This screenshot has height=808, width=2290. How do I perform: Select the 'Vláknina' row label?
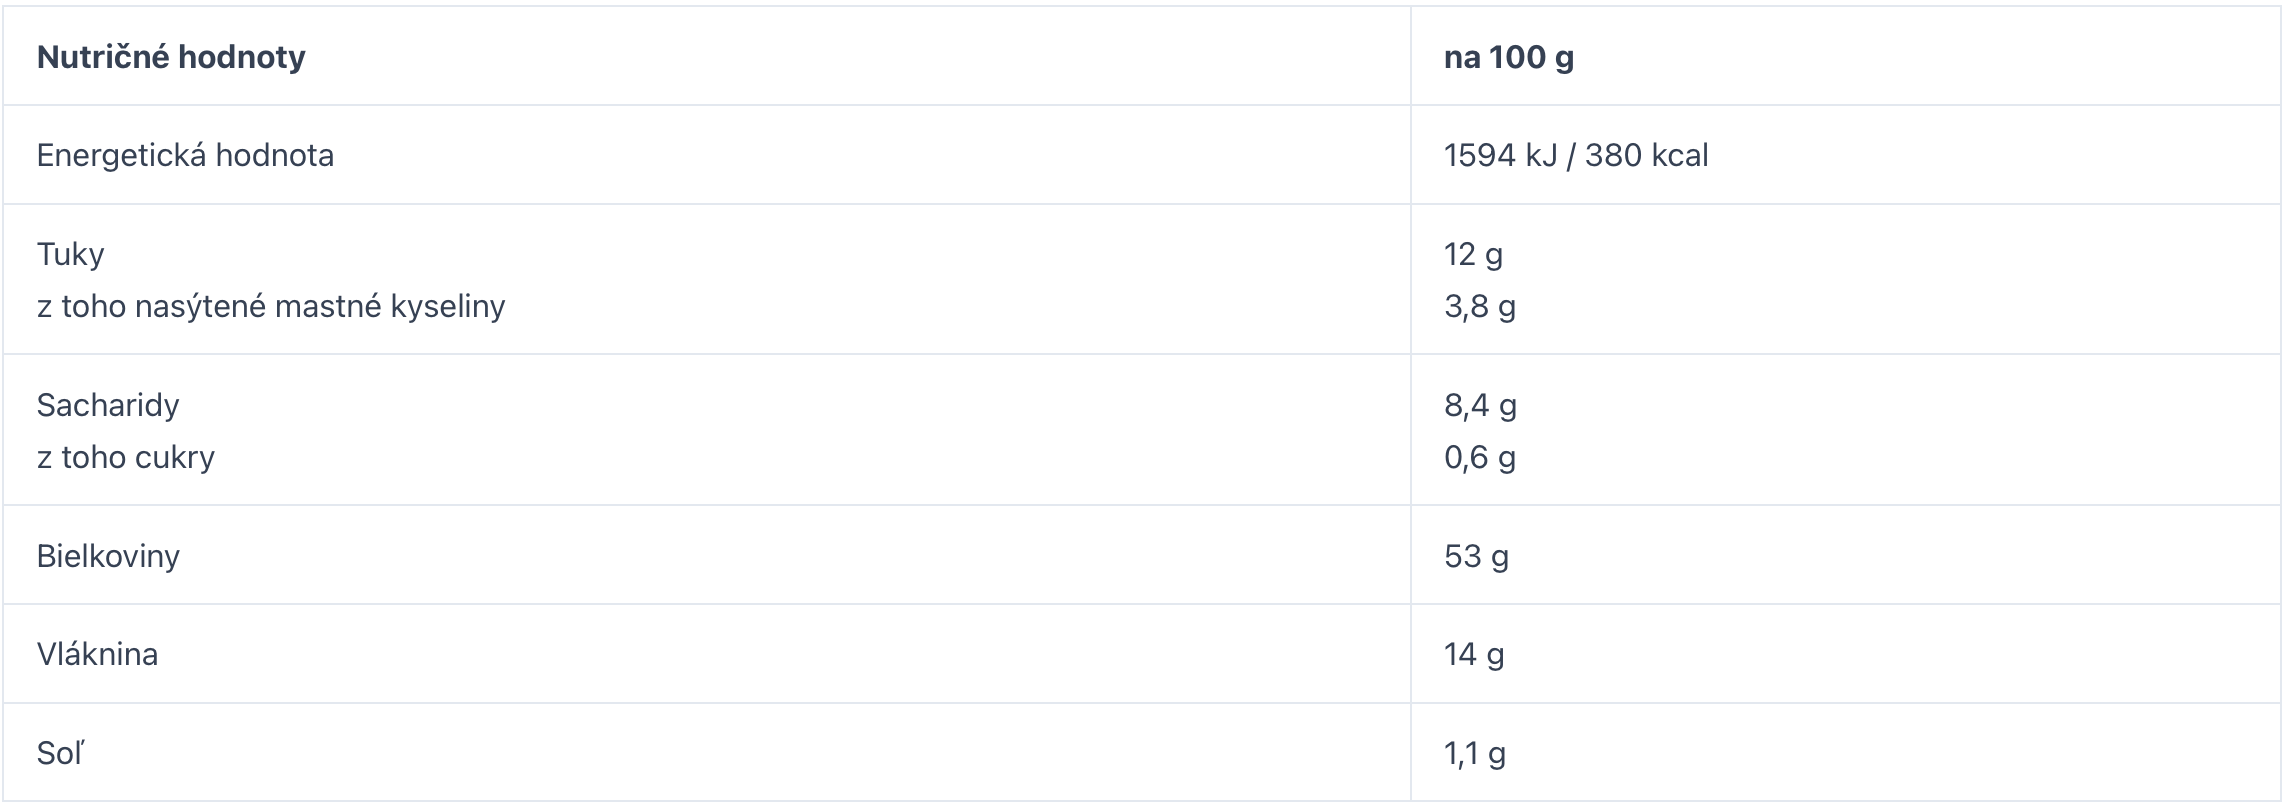[97, 654]
